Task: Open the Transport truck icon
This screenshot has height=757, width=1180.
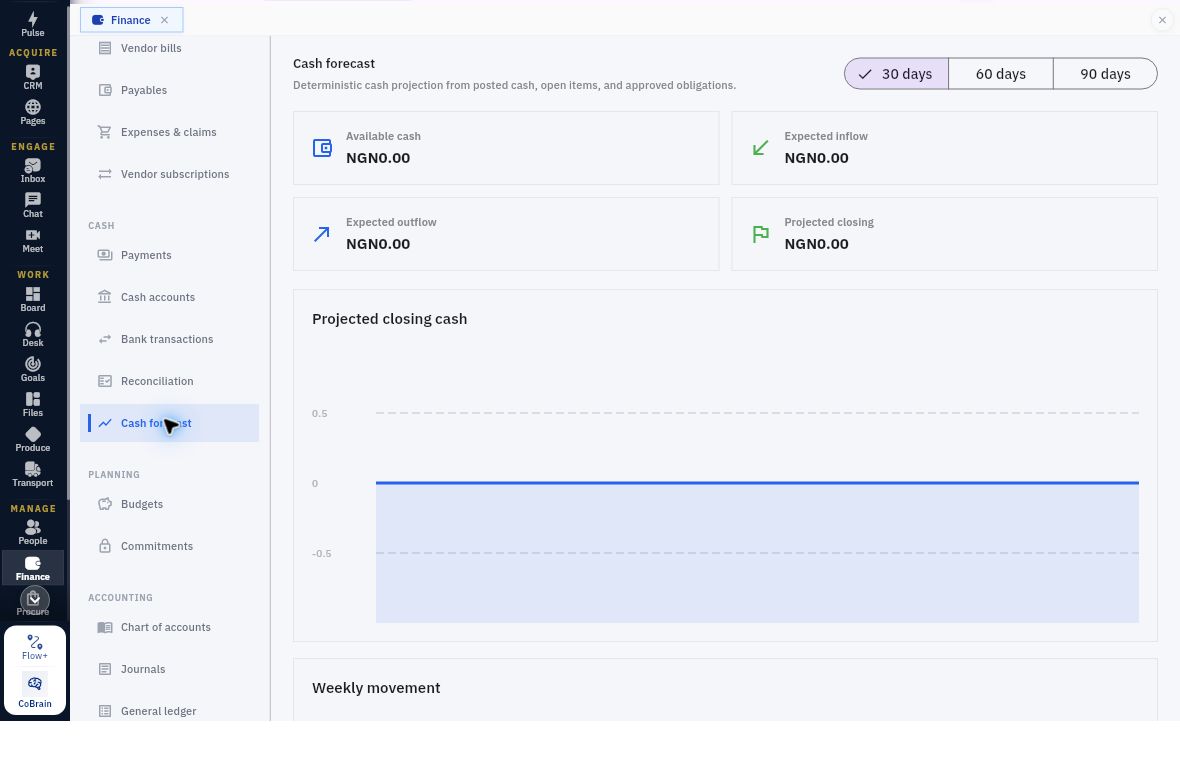Action: coord(32,474)
